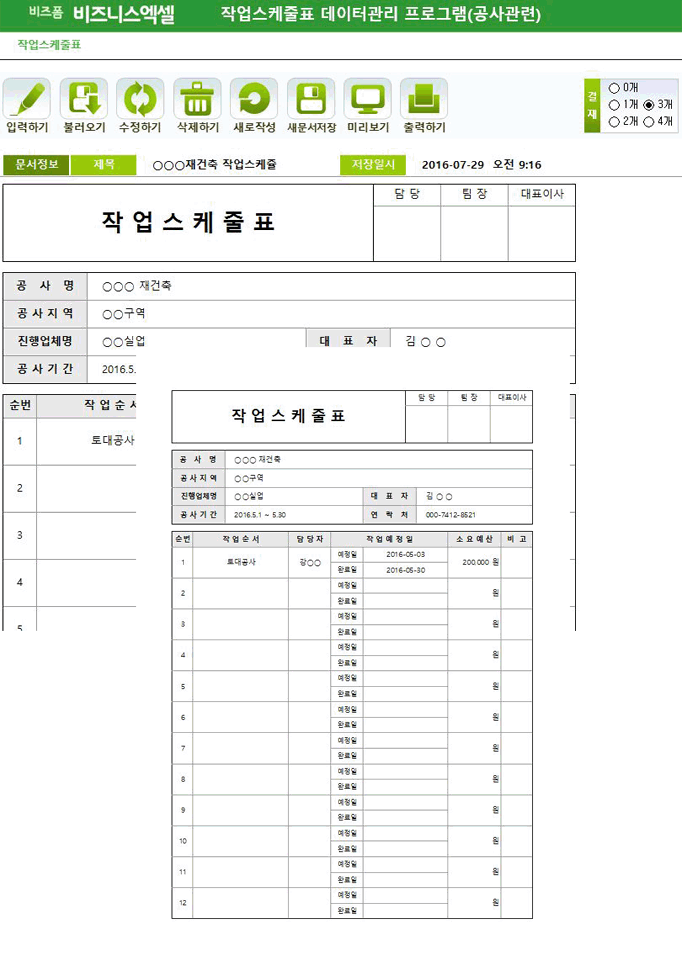Click the title field ○○○재건축 작업스케줄
This screenshot has height=962, width=682.
click(215, 164)
